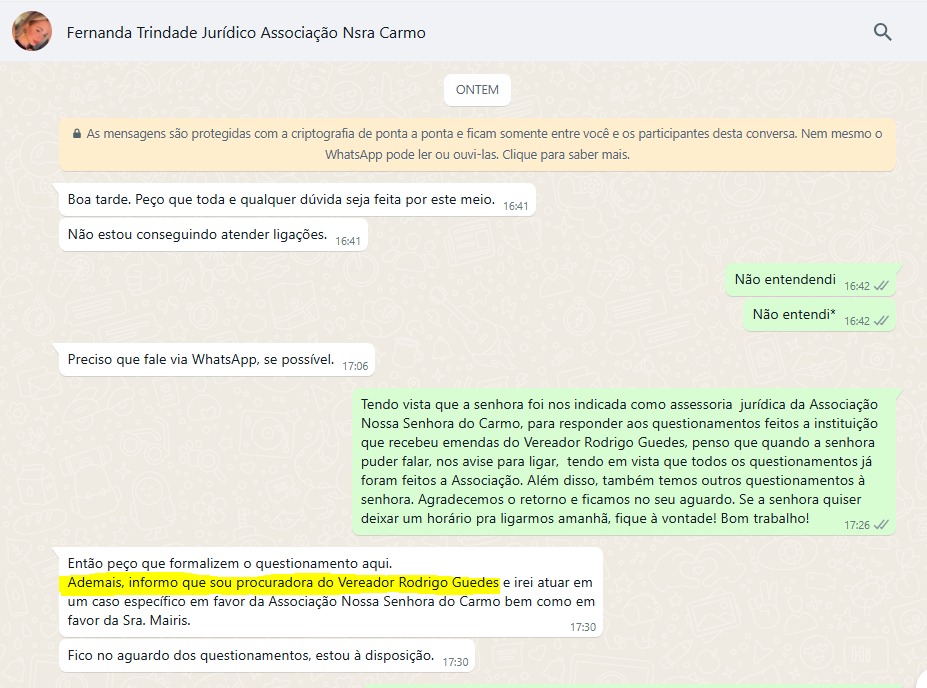
Task: Select message 'Não estou conseguindo atender ligações.'
Action: pos(213,235)
